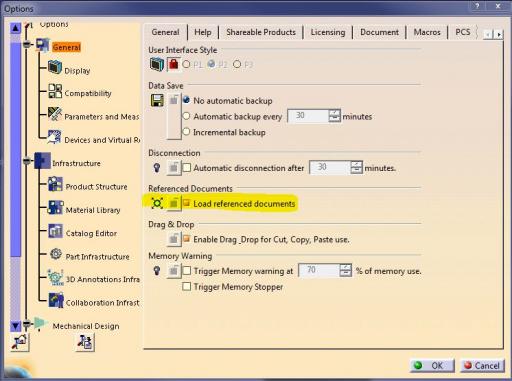This screenshot has height=381, width=512.
Task: Click the Data Save floppy disk icon
Action: click(x=157, y=100)
